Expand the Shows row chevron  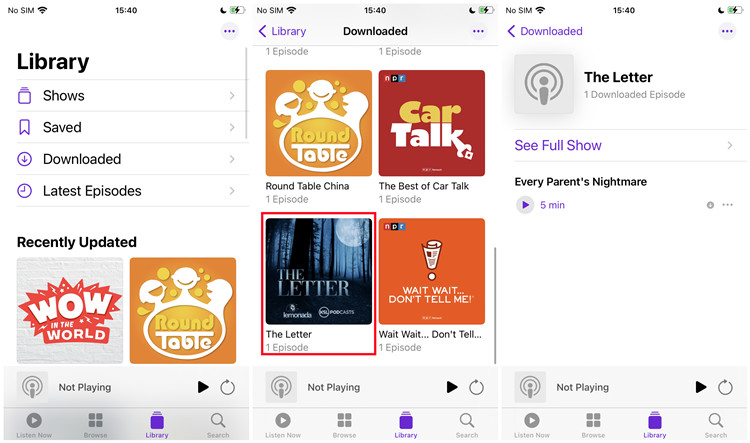click(x=232, y=96)
